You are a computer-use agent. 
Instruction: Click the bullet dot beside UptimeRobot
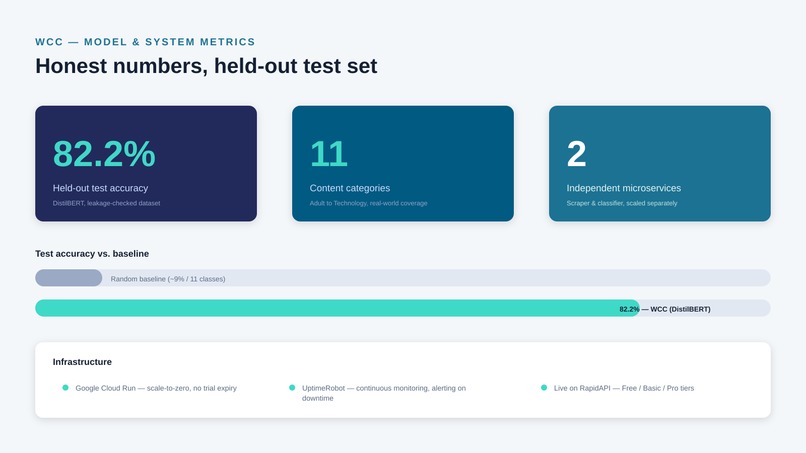(292, 388)
